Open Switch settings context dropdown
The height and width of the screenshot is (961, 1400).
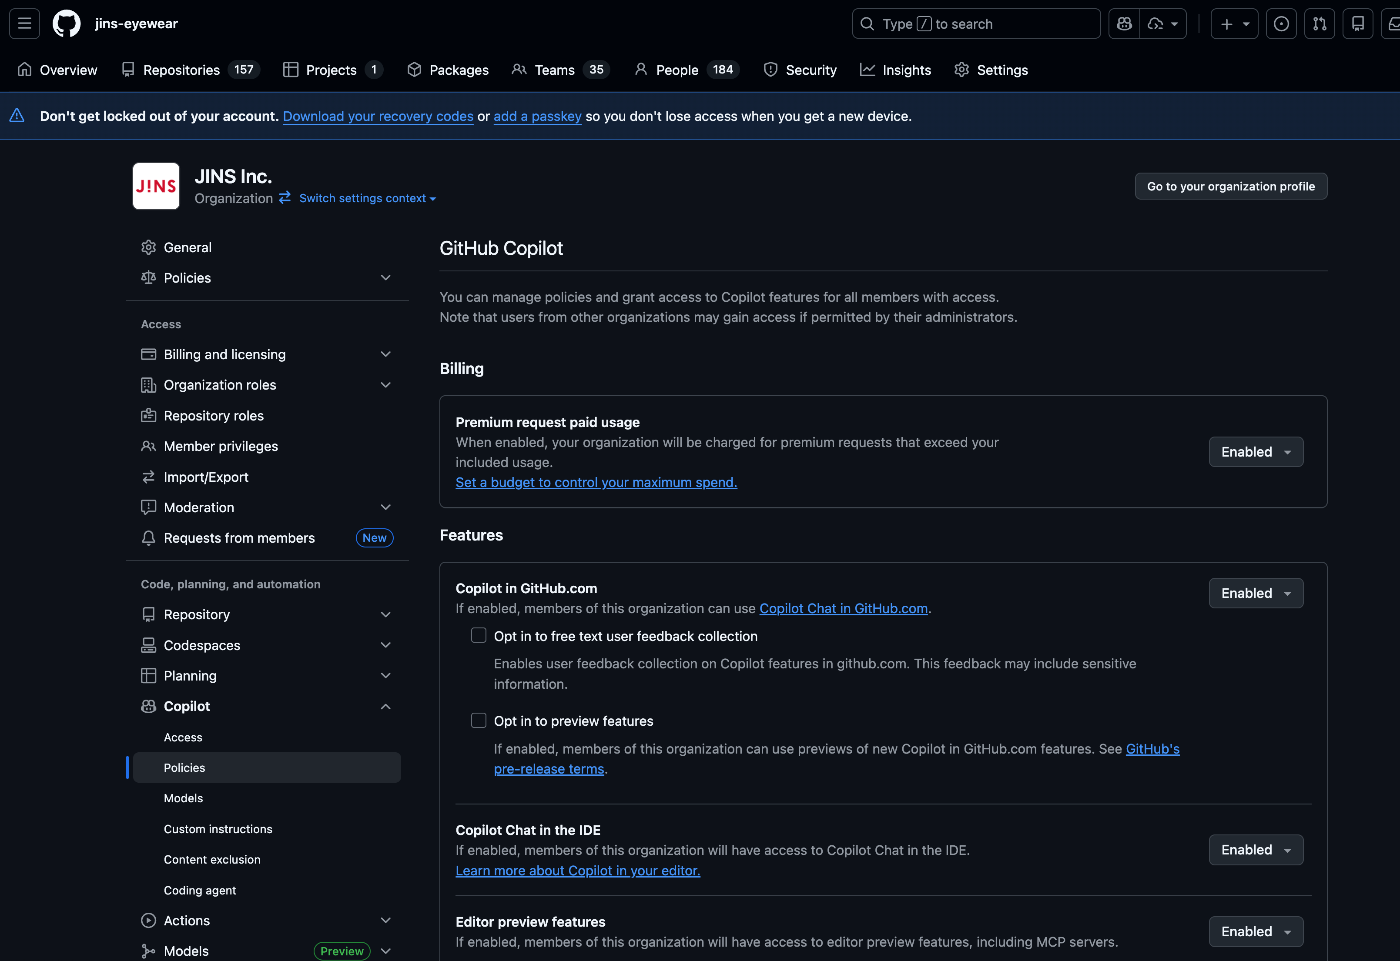pos(367,198)
